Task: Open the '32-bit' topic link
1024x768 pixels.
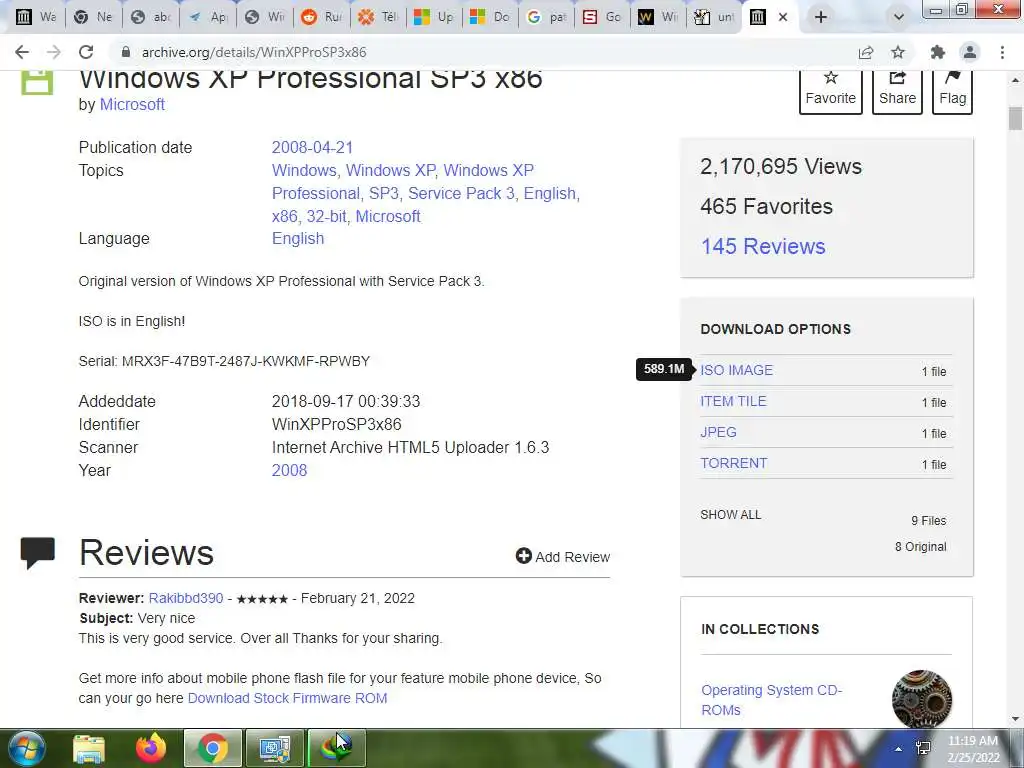Action: [x=327, y=216]
